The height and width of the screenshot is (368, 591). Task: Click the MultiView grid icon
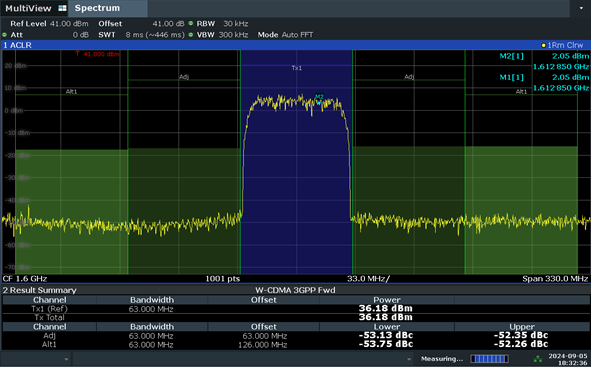click(x=63, y=8)
